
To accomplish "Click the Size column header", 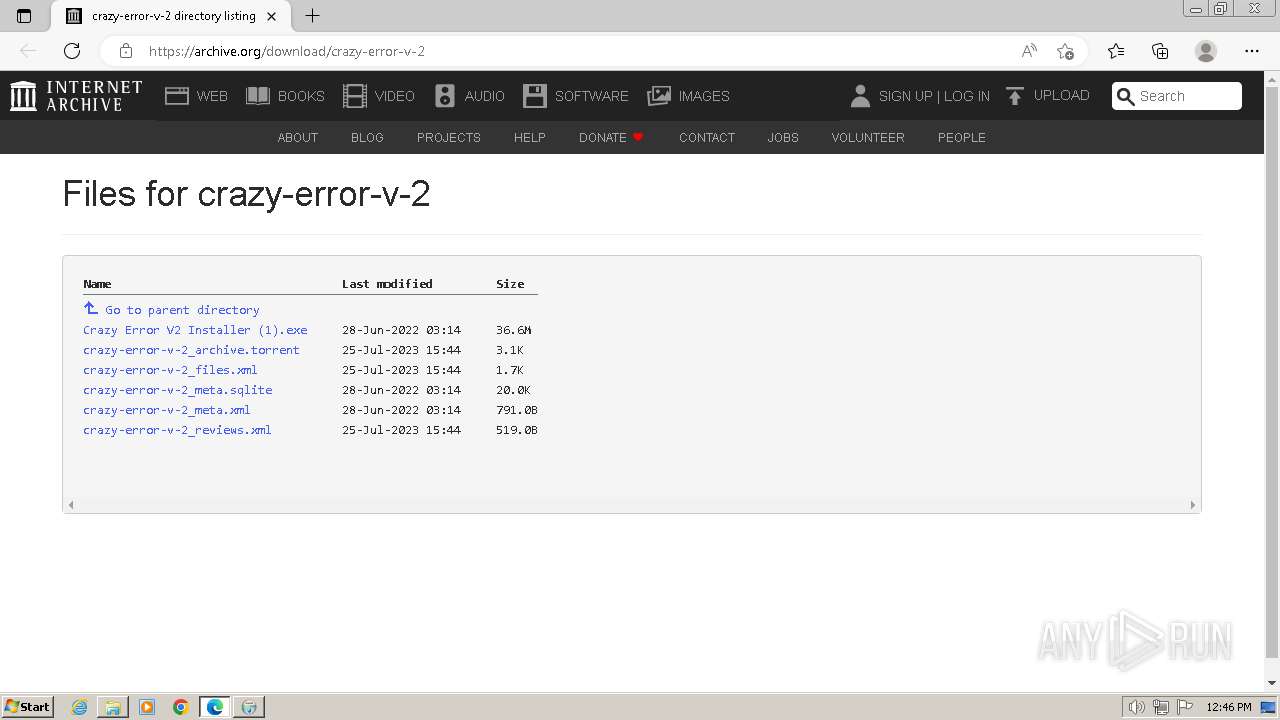I will point(510,284).
